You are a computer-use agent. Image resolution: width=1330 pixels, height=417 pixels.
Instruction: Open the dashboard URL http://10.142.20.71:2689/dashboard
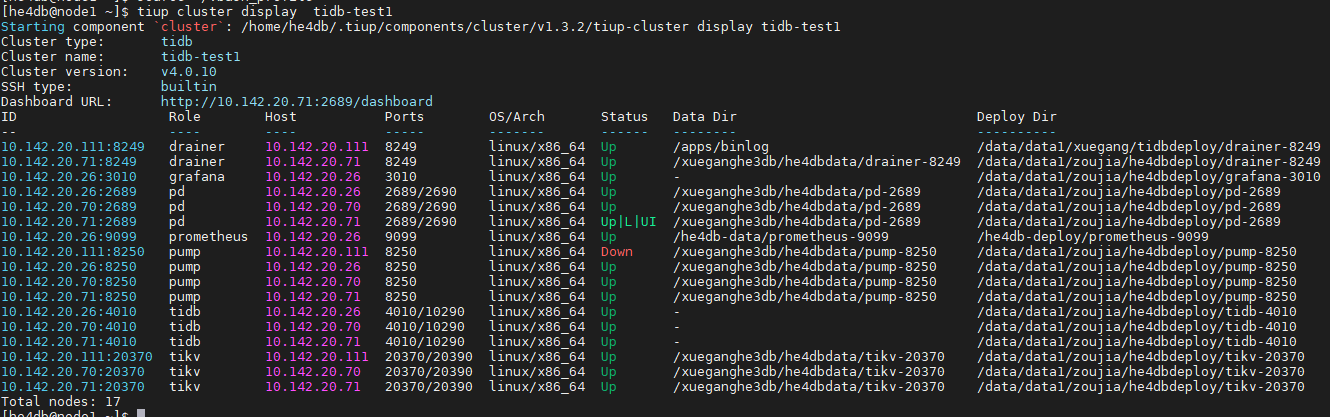(x=297, y=102)
